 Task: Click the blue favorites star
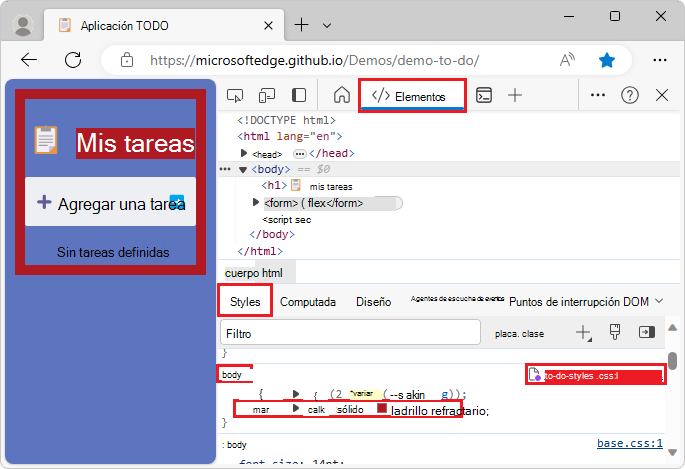(x=607, y=60)
